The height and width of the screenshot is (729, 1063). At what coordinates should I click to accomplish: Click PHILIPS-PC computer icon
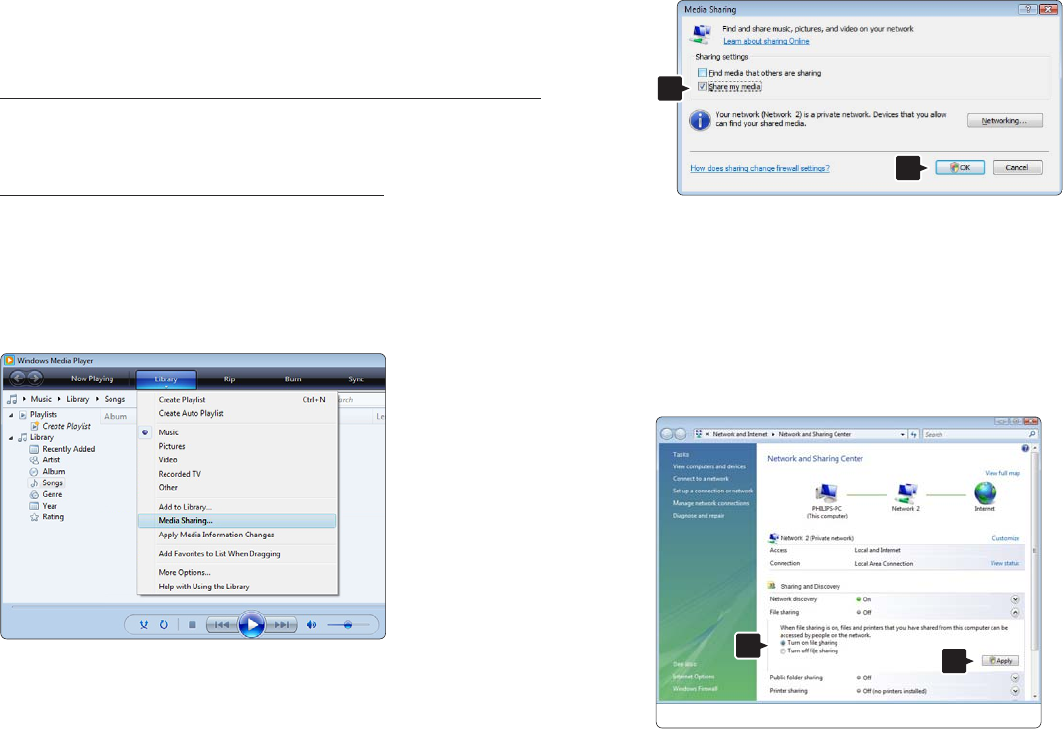(x=826, y=493)
